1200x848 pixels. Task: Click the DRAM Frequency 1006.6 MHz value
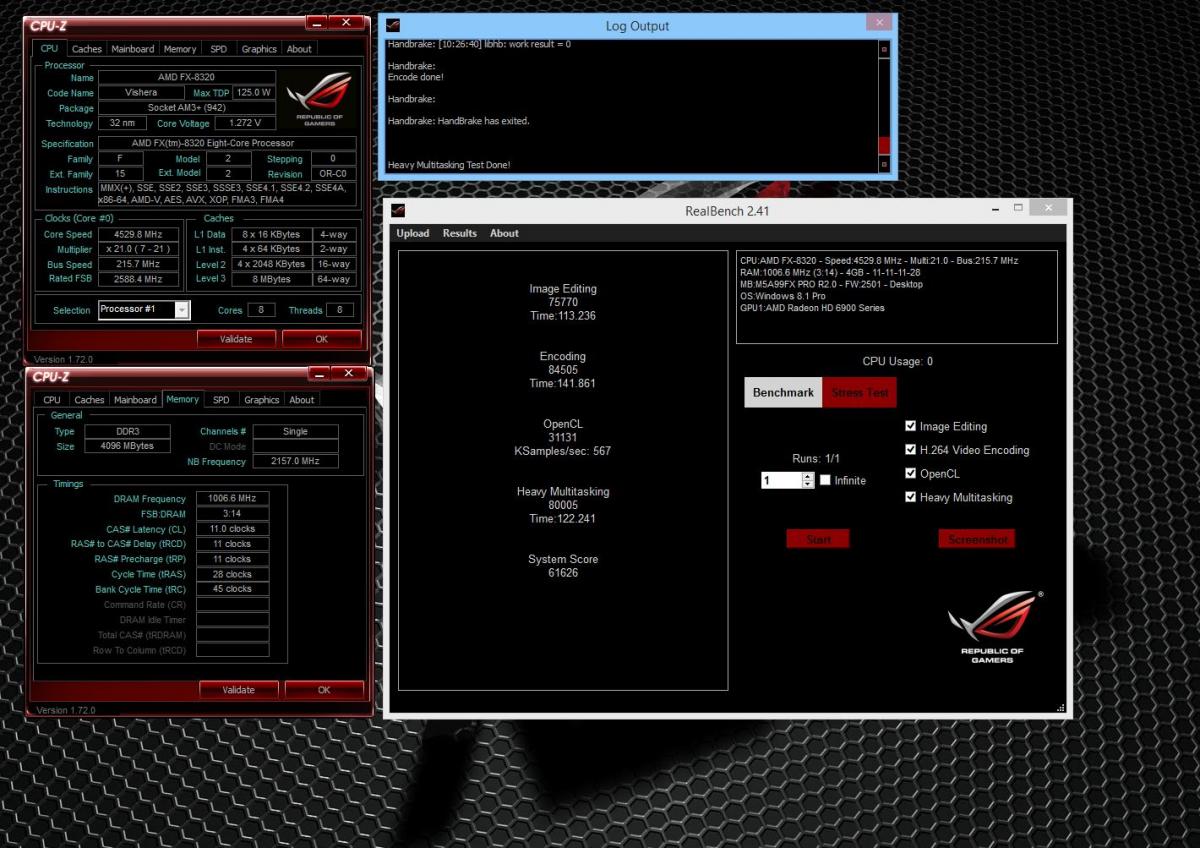click(x=232, y=499)
